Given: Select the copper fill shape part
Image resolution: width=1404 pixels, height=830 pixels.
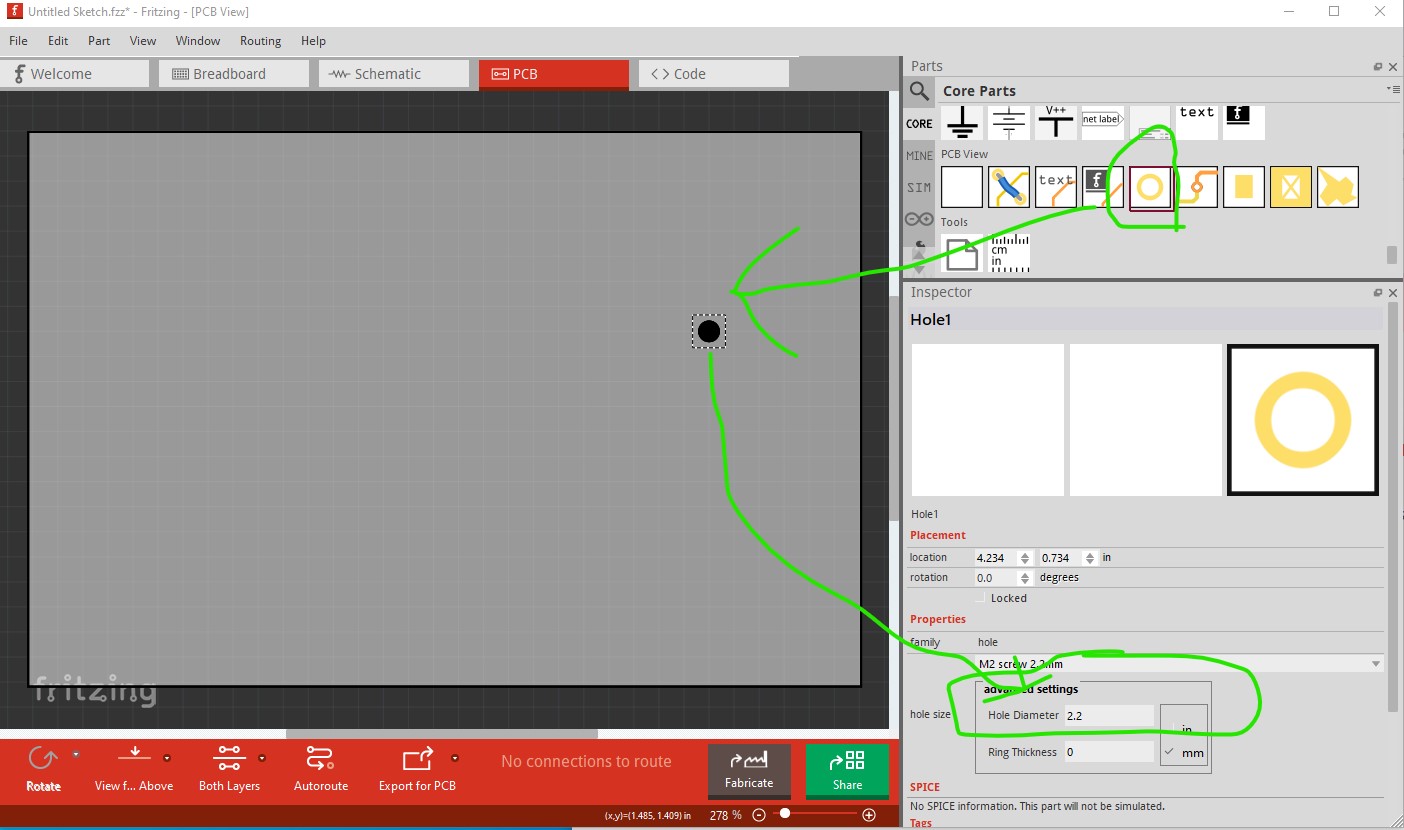Looking at the screenshot, I should click(1338, 187).
